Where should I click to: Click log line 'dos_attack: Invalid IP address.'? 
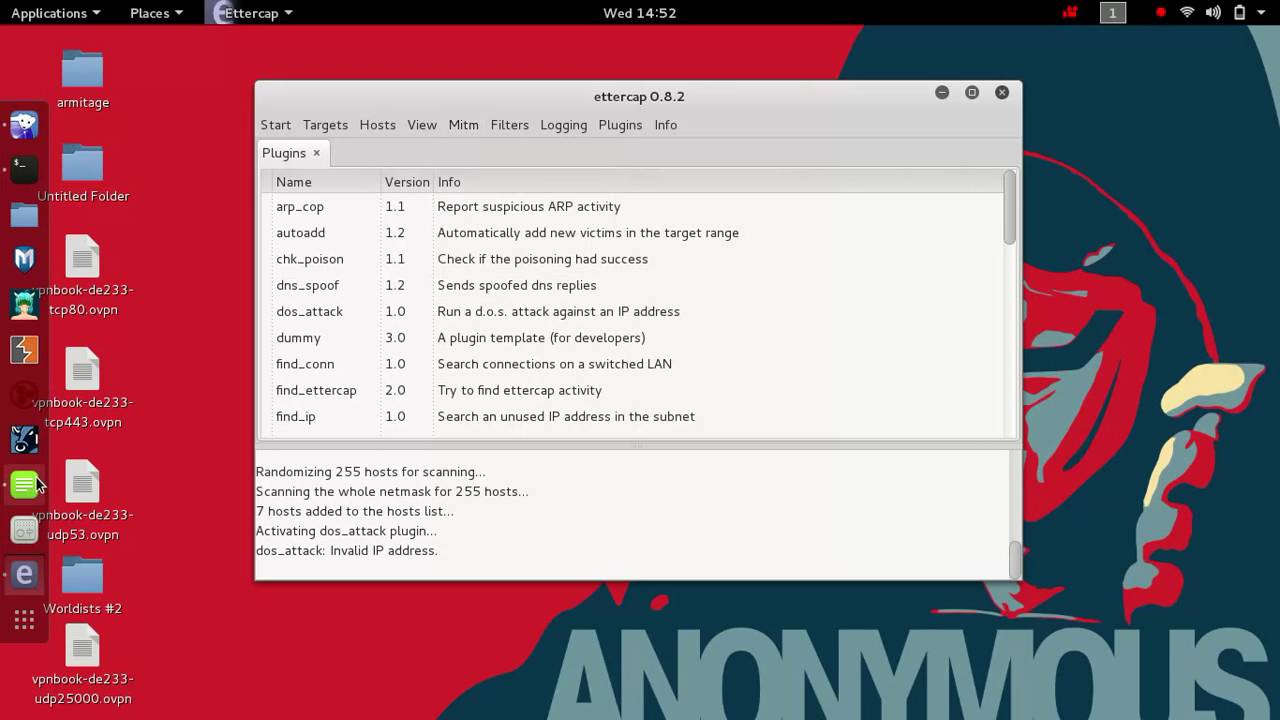click(x=347, y=551)
